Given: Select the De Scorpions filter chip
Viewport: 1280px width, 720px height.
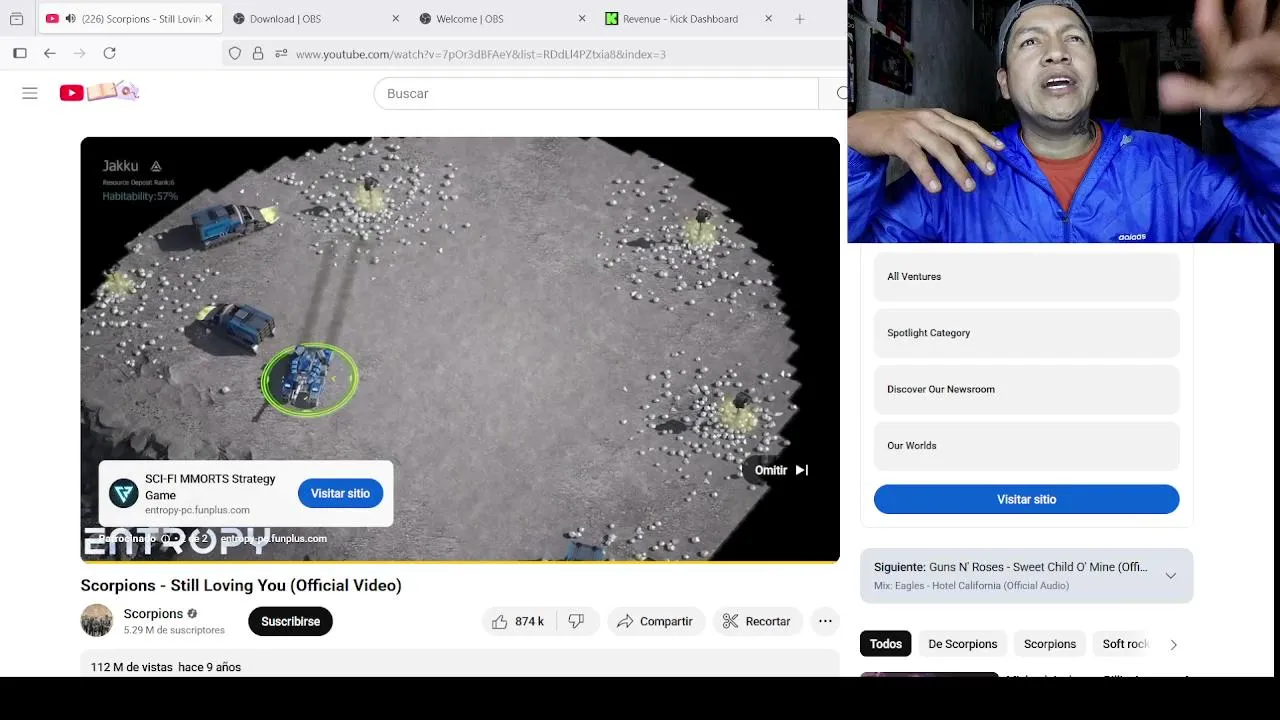Looking at the screenshot, I should tap(962, 644).
